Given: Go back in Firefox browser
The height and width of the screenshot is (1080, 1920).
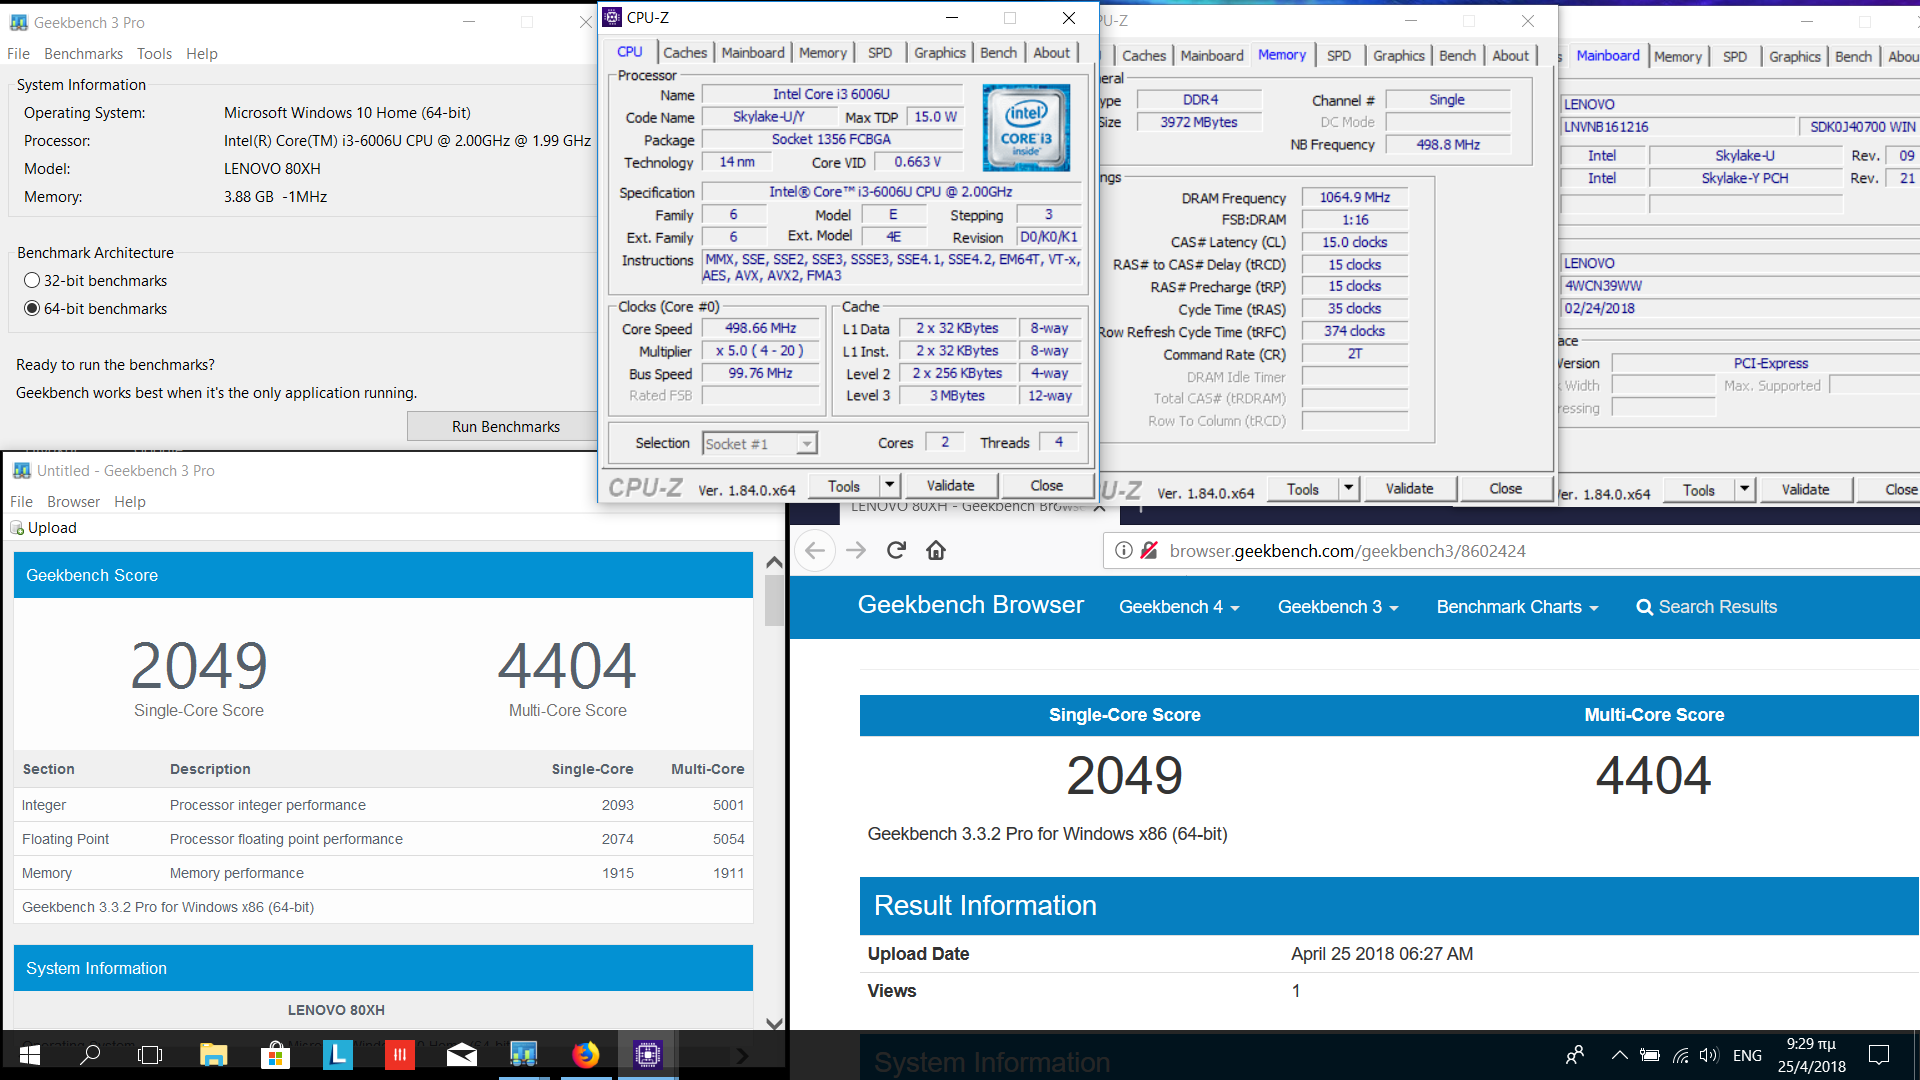Looking at the screenshot, I should pyautogui.click(x=815, y=550).
